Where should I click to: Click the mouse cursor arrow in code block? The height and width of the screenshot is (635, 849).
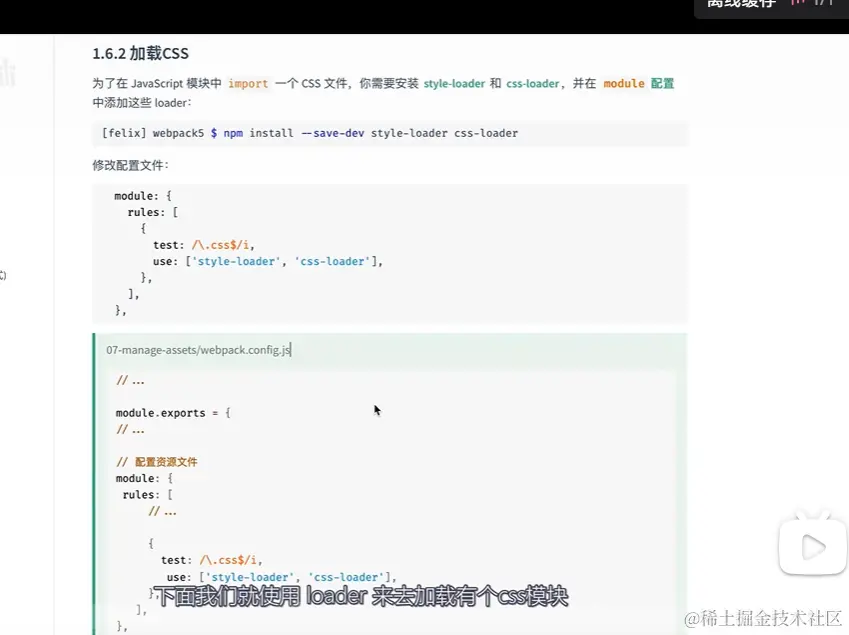(x=376, y=411)
